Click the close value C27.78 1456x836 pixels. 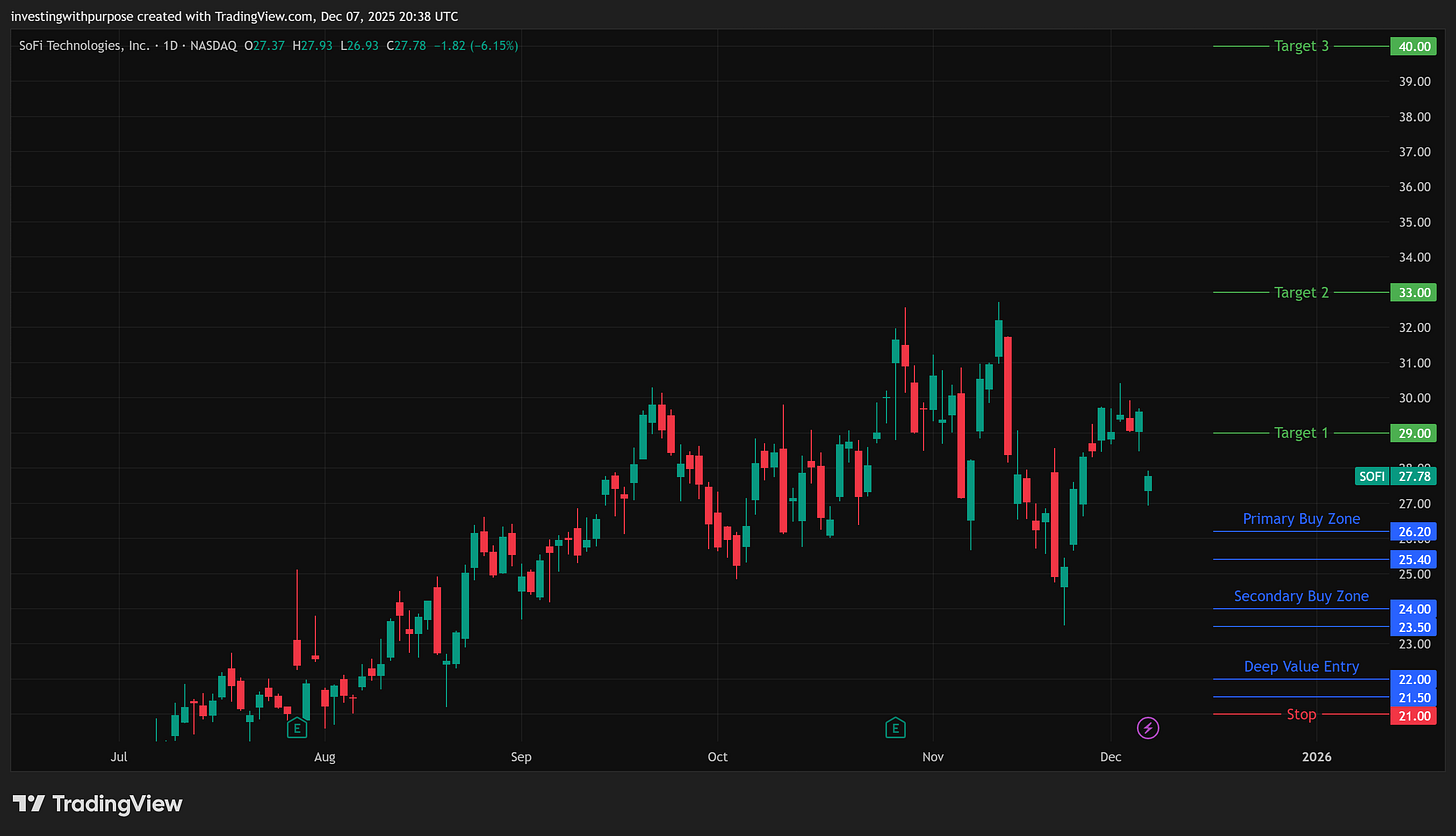click(407, 46)
